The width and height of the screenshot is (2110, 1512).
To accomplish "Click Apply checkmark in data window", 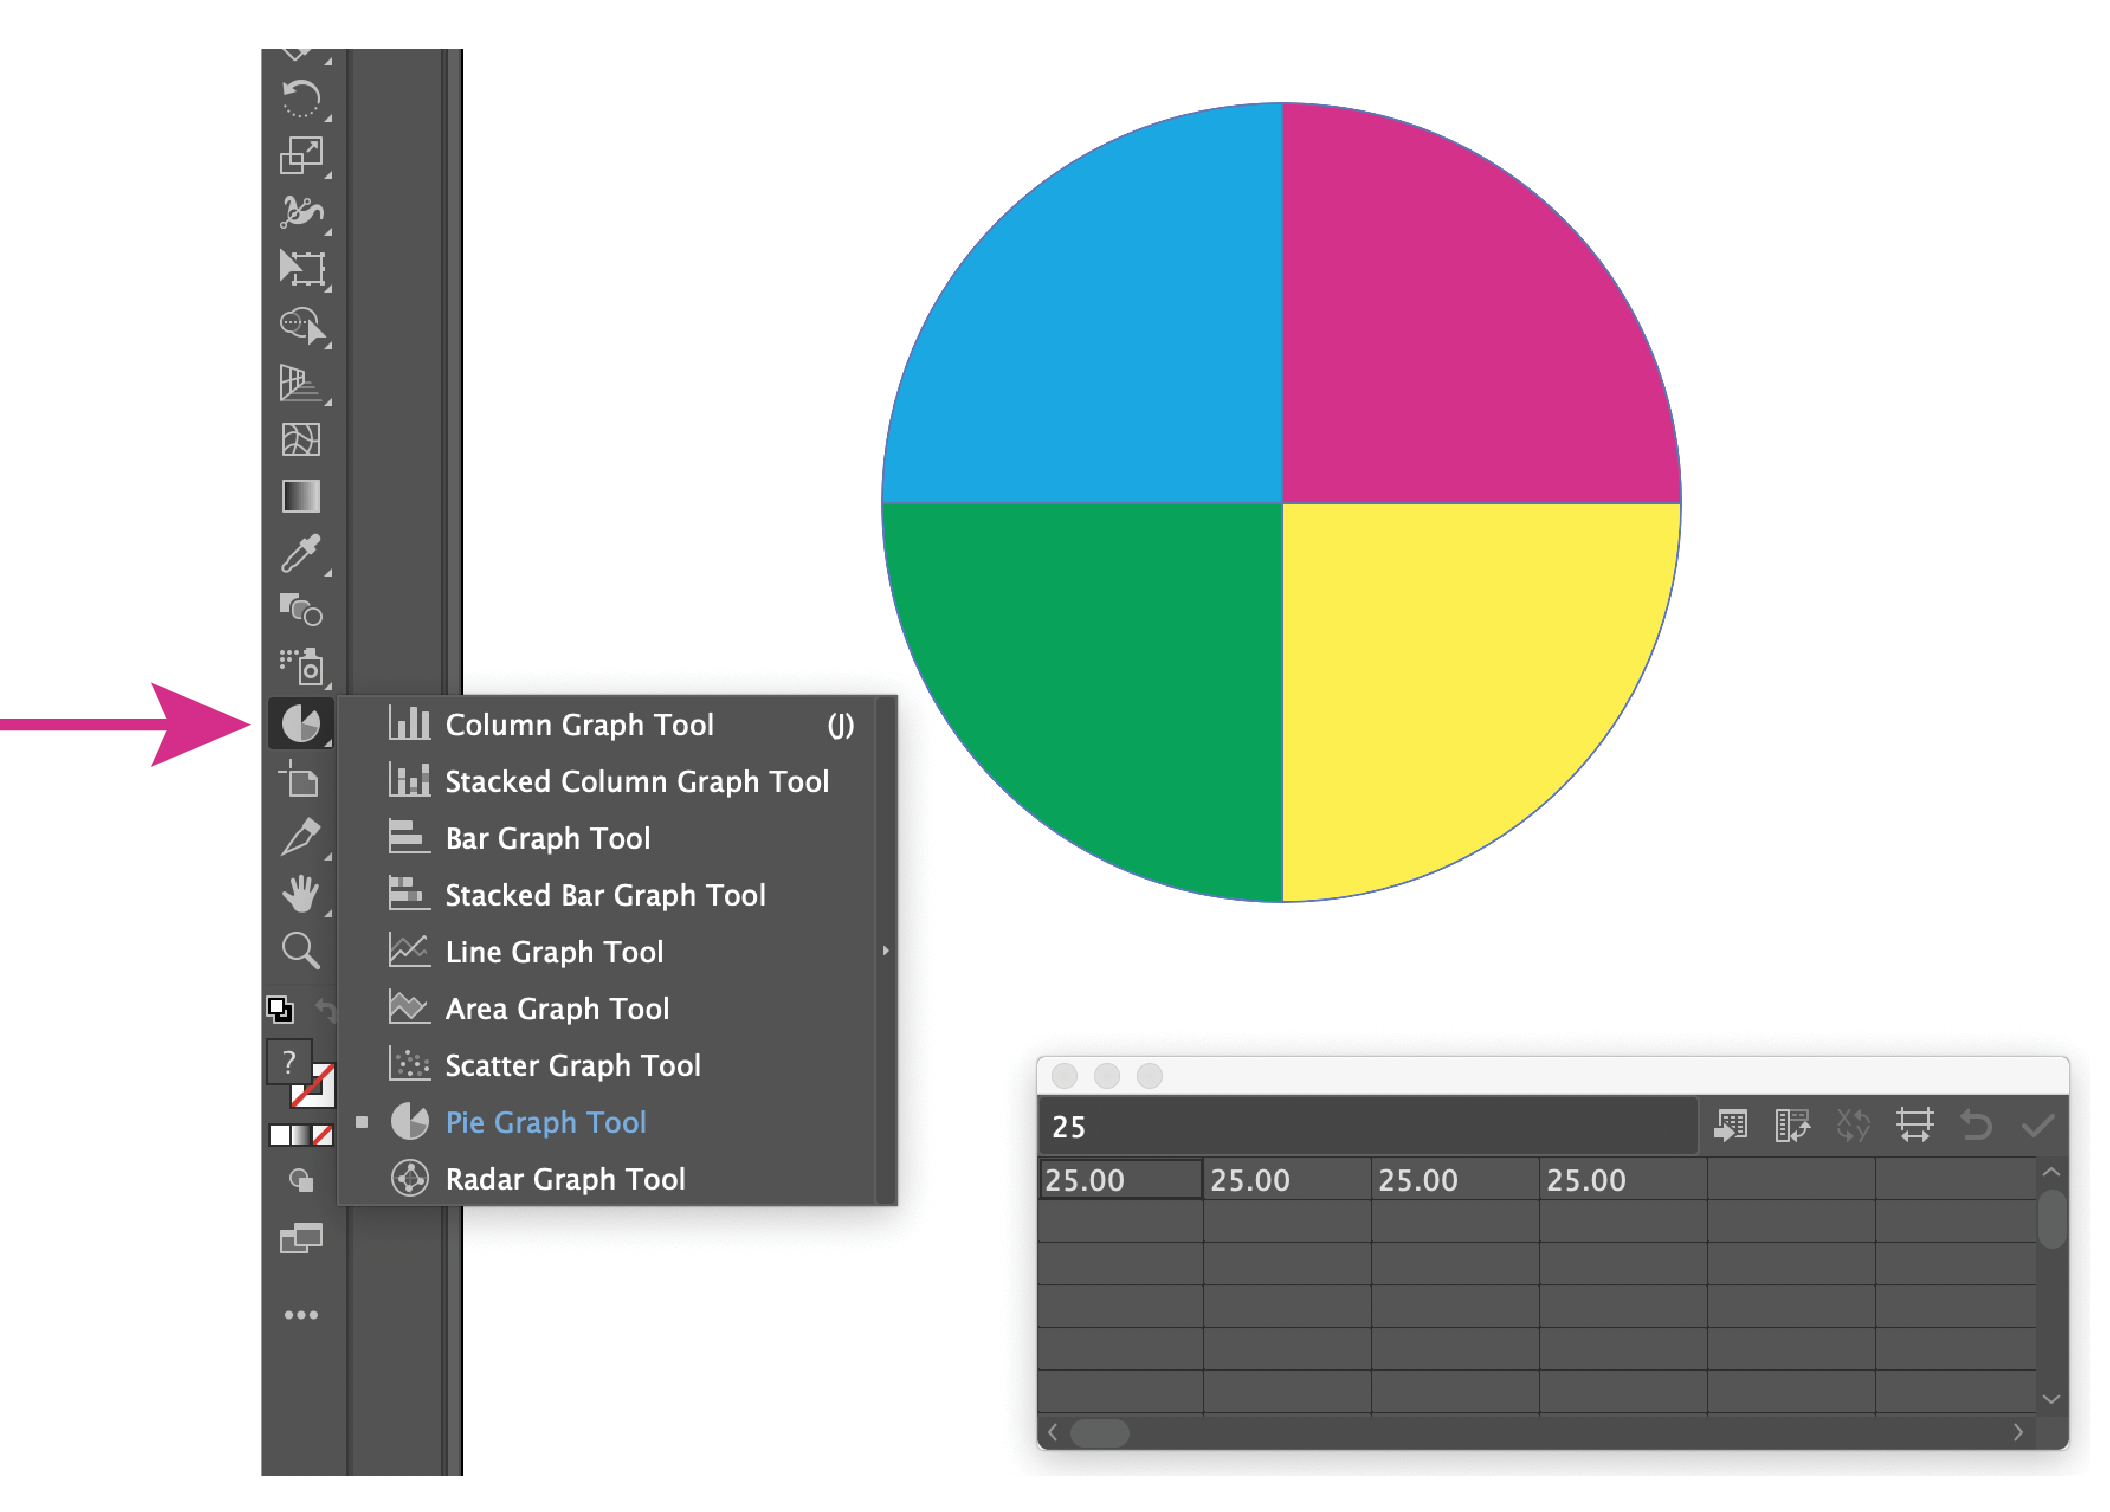I will pos(2037,1126).
